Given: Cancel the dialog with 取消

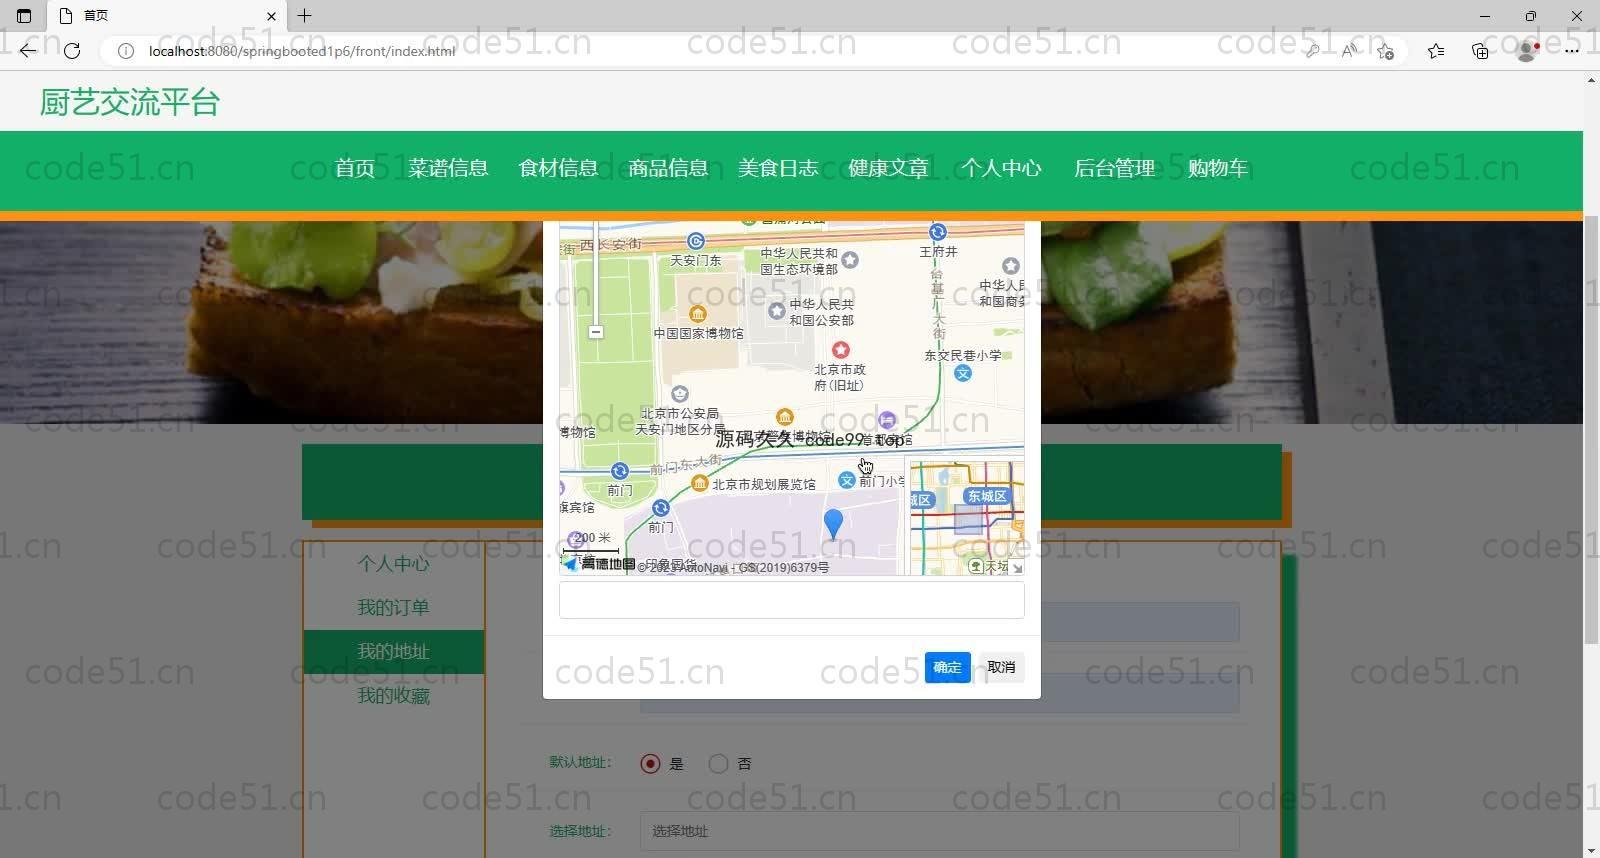Looking at the screenshot, I should [x=1001, y=667].
